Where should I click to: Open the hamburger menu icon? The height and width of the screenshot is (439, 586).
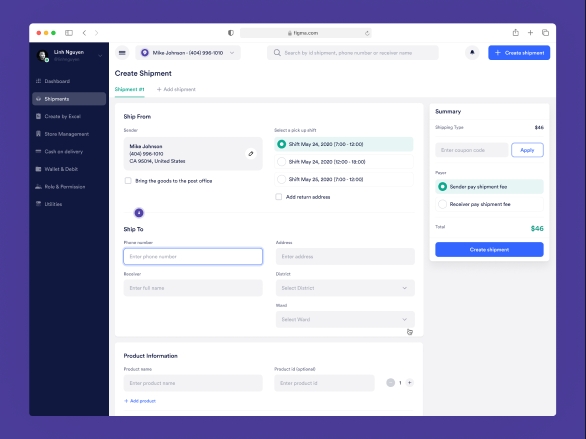pos(122,53)
